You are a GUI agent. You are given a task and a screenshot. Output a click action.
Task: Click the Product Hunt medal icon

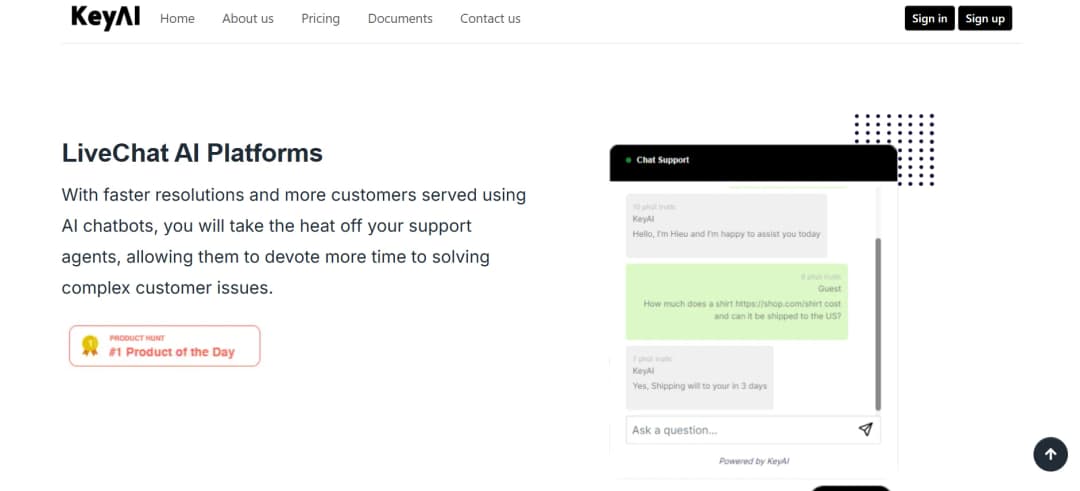pos(90,346)
